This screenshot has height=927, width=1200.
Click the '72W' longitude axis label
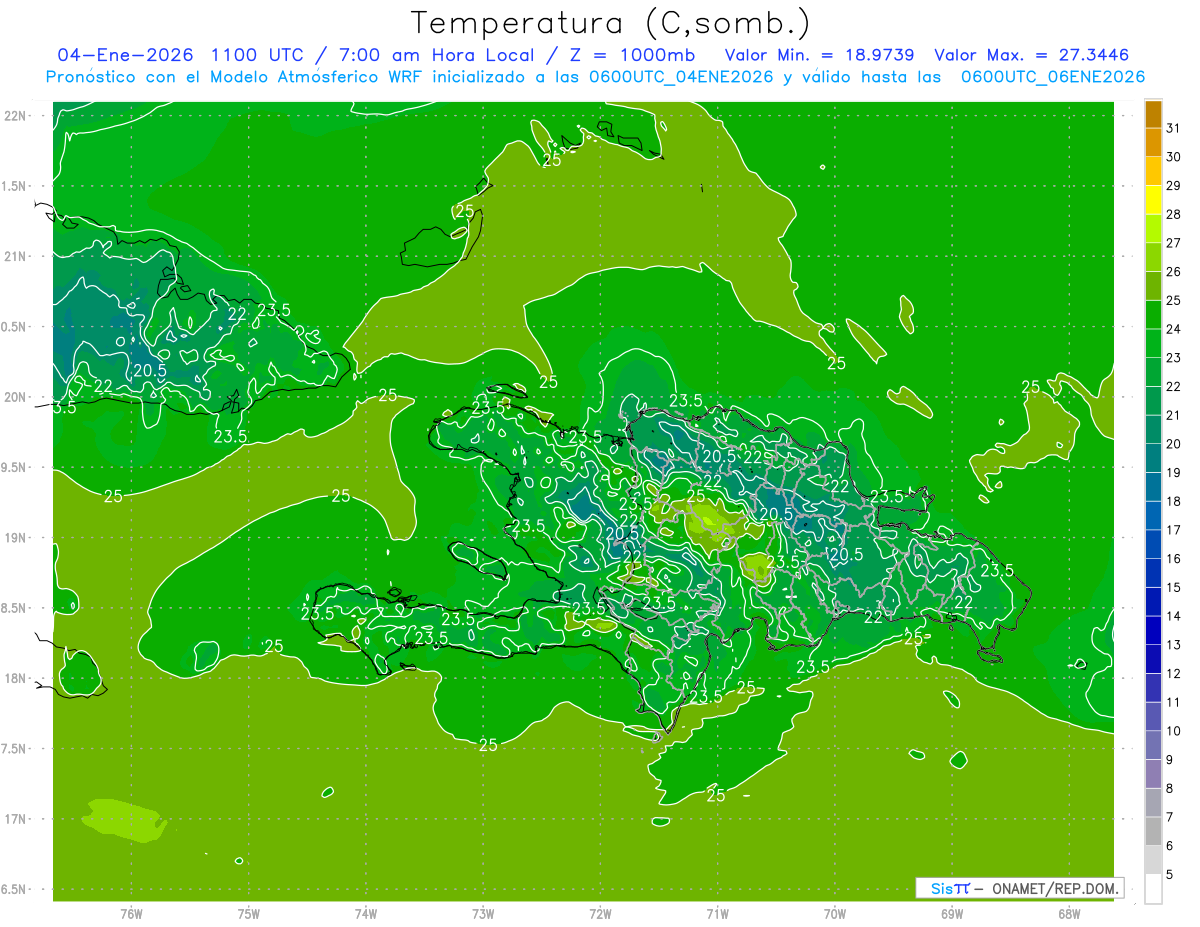pos(601,913)
